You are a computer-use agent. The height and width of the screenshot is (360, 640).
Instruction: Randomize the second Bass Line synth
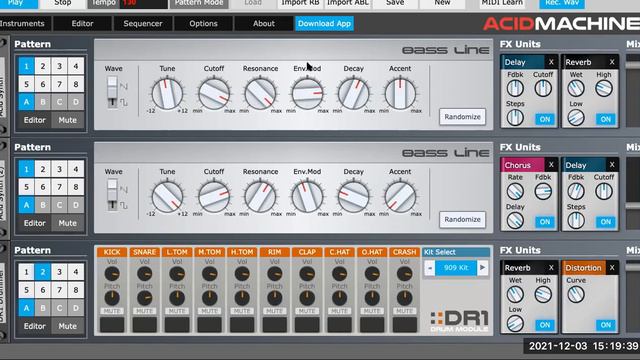462,220
